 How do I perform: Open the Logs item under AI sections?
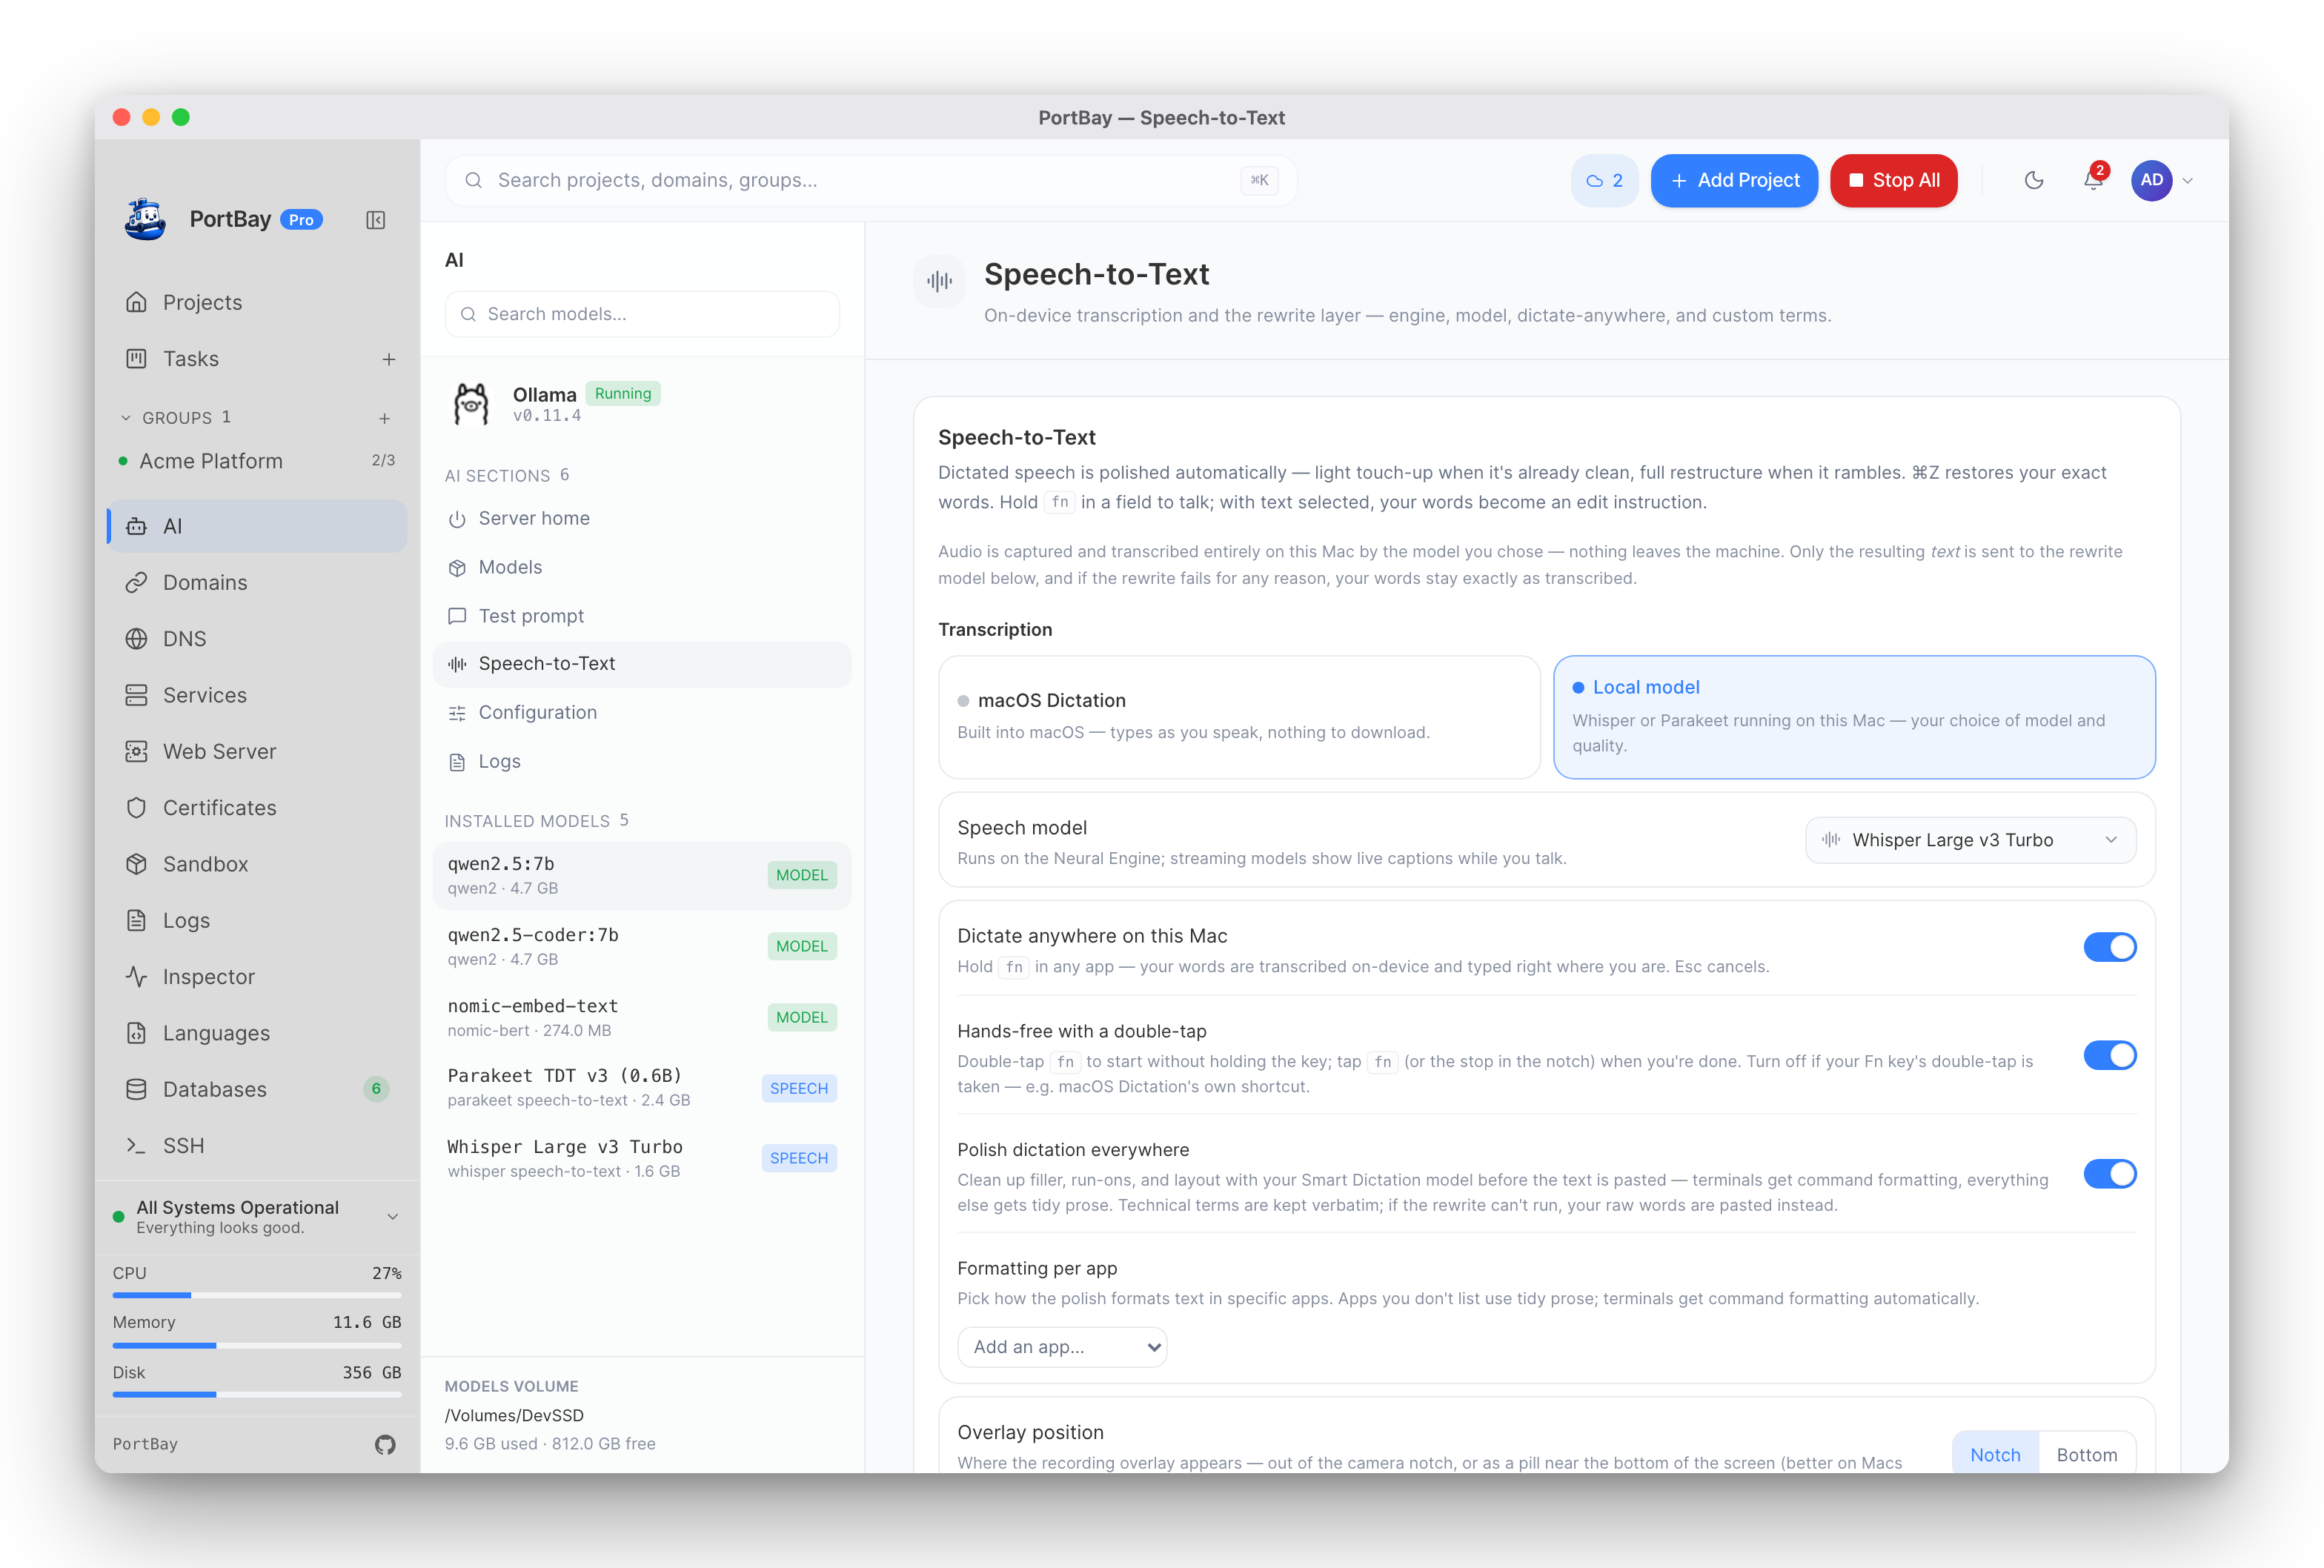pos(642,762)
